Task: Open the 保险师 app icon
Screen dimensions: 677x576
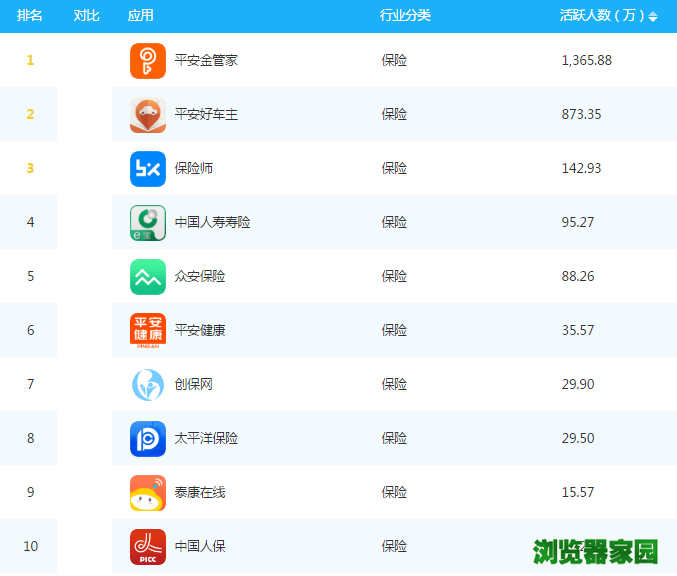Action: pos(147,169)
